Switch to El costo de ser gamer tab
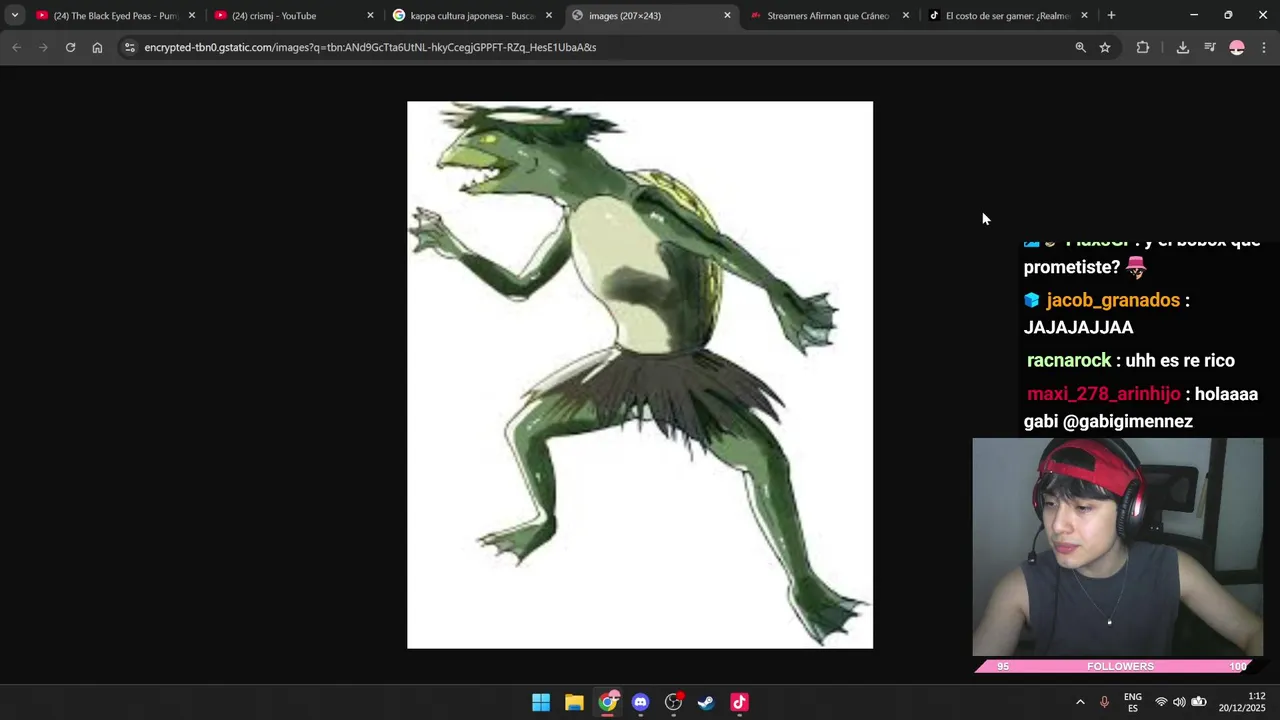This screenshot has width=1280, height=720. [1008, 15]
